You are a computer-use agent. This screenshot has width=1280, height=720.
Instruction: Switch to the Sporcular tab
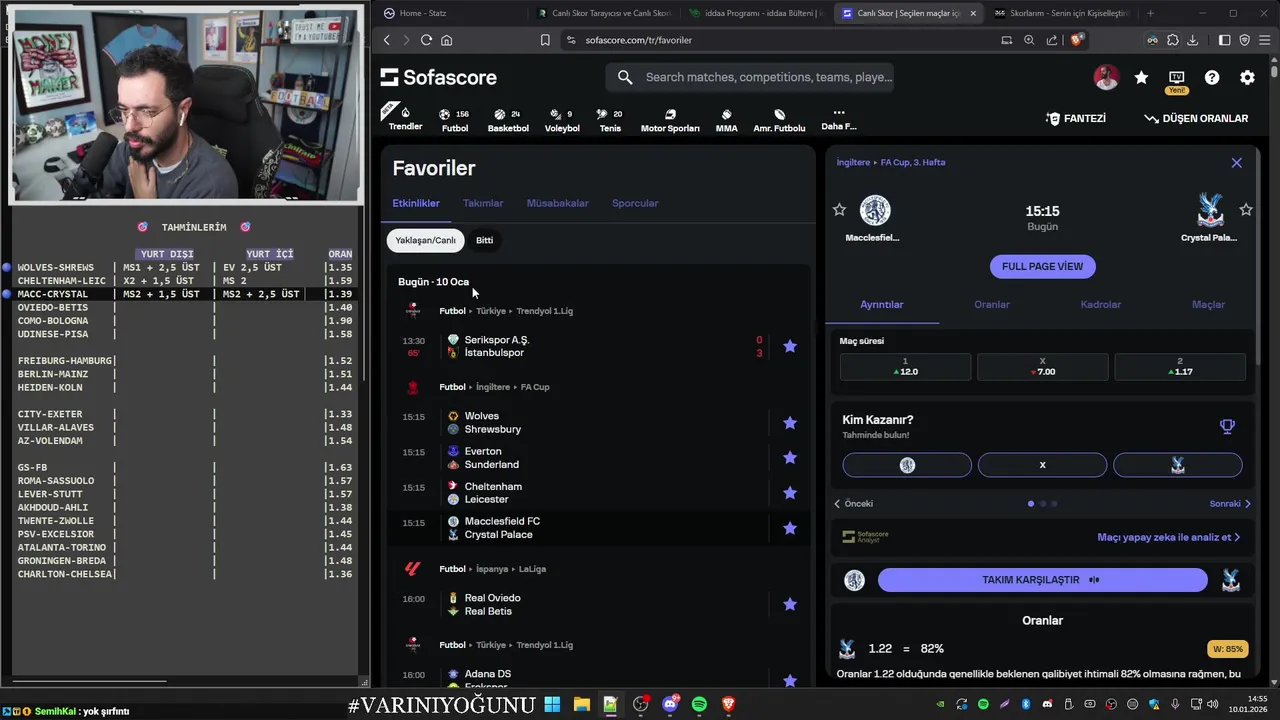click(x=635, y=203)
